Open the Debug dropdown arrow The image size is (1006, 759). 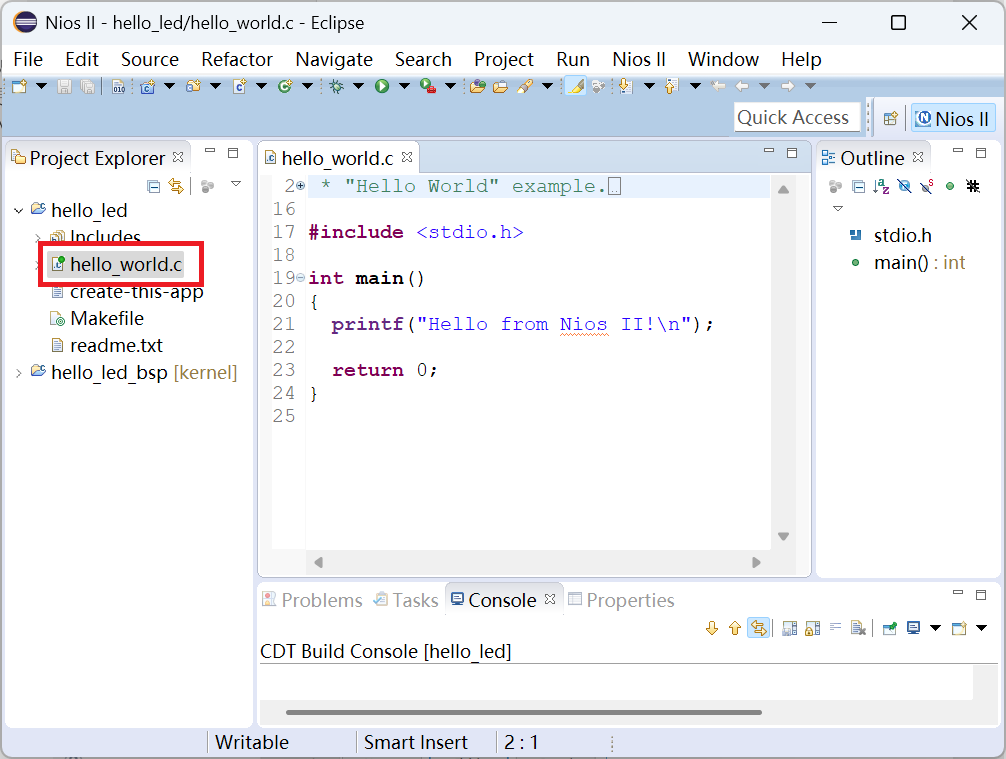point(358,86)
